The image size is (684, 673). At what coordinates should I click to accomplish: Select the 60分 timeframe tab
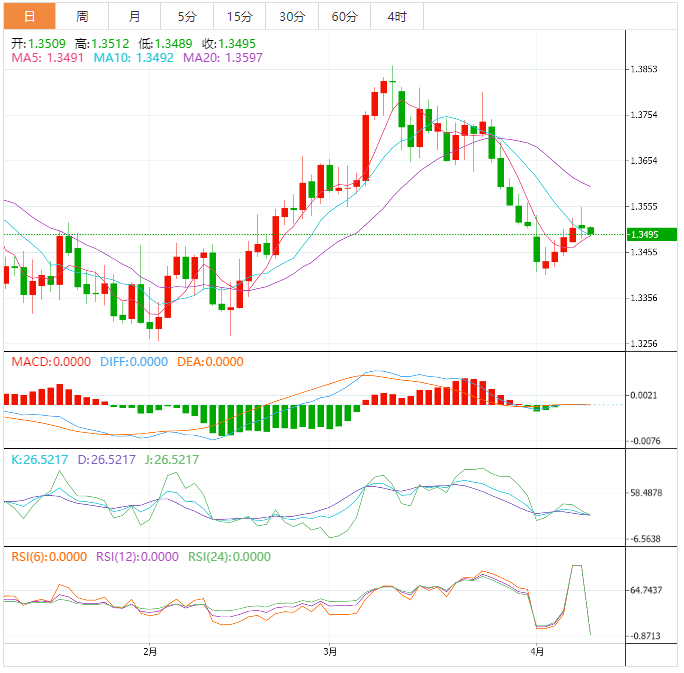click(344, 16)
